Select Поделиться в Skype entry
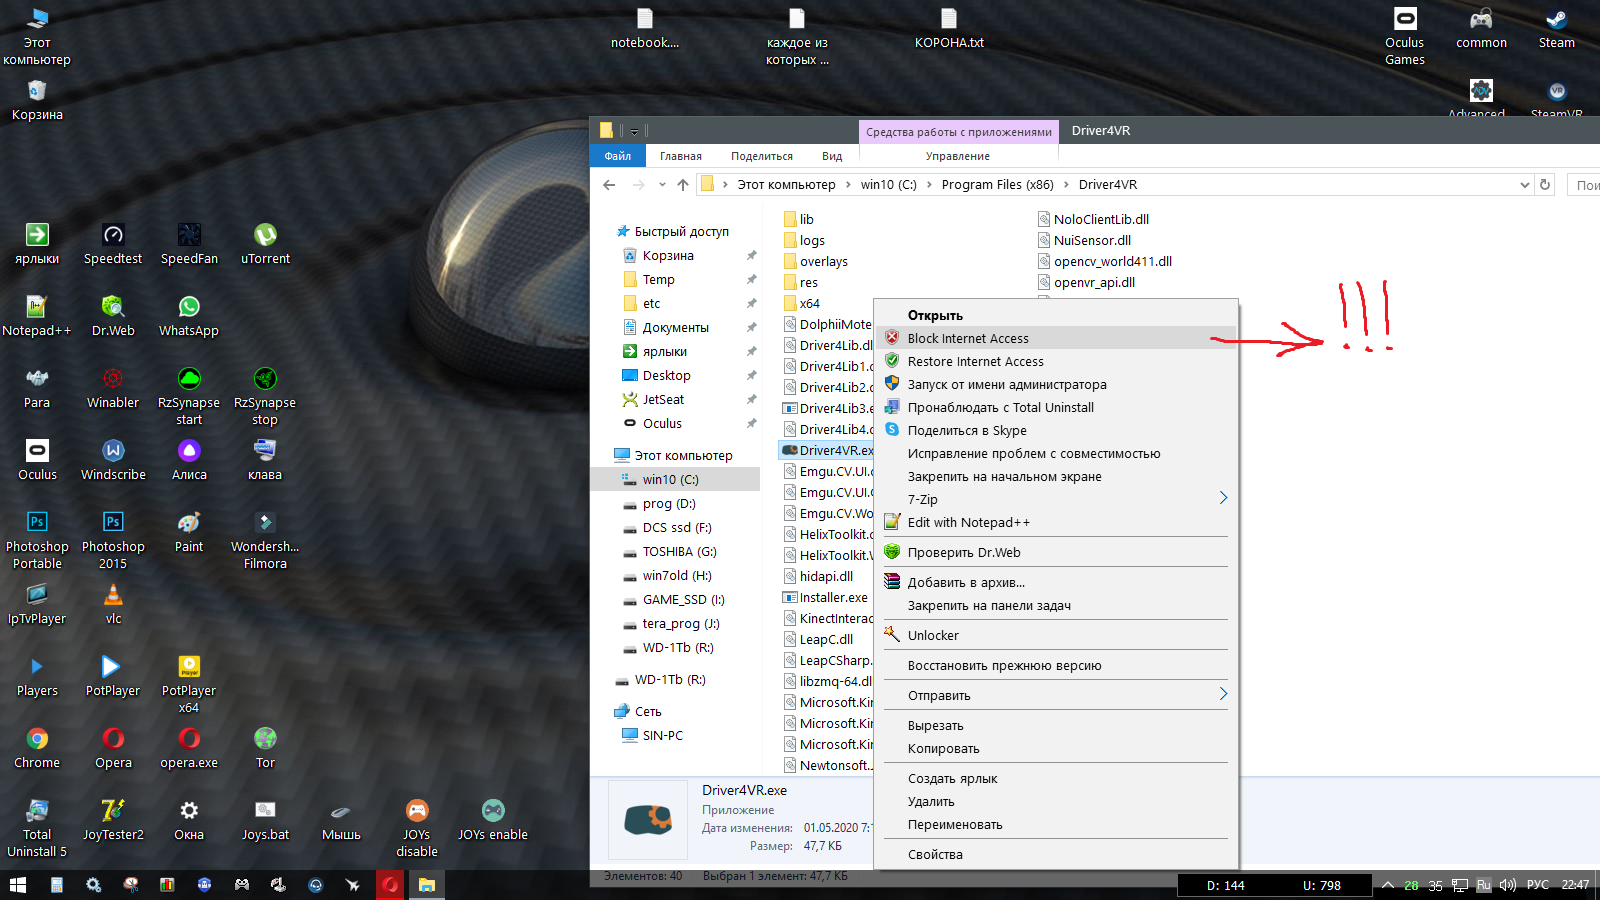The height and width of the screenshot is (900, 1600). [1056, 430]
